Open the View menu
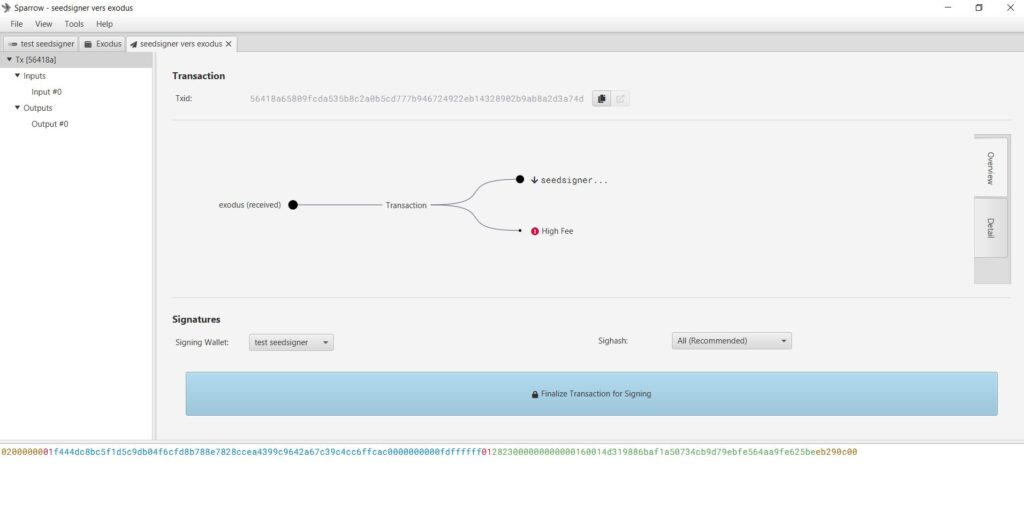This screenshot has width=1024, height=527. click(44, 24)
